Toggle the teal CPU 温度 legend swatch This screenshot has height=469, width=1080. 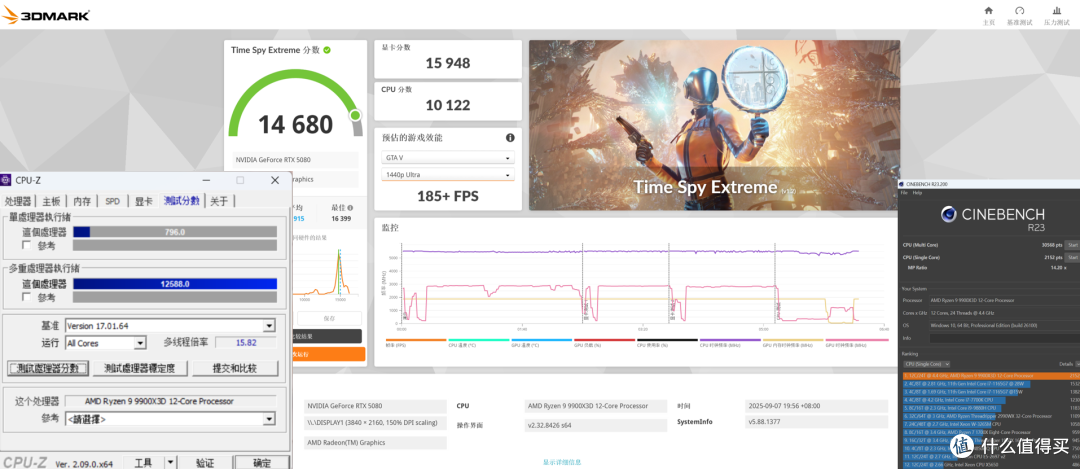pyautogui.click(x=478, y=340)
